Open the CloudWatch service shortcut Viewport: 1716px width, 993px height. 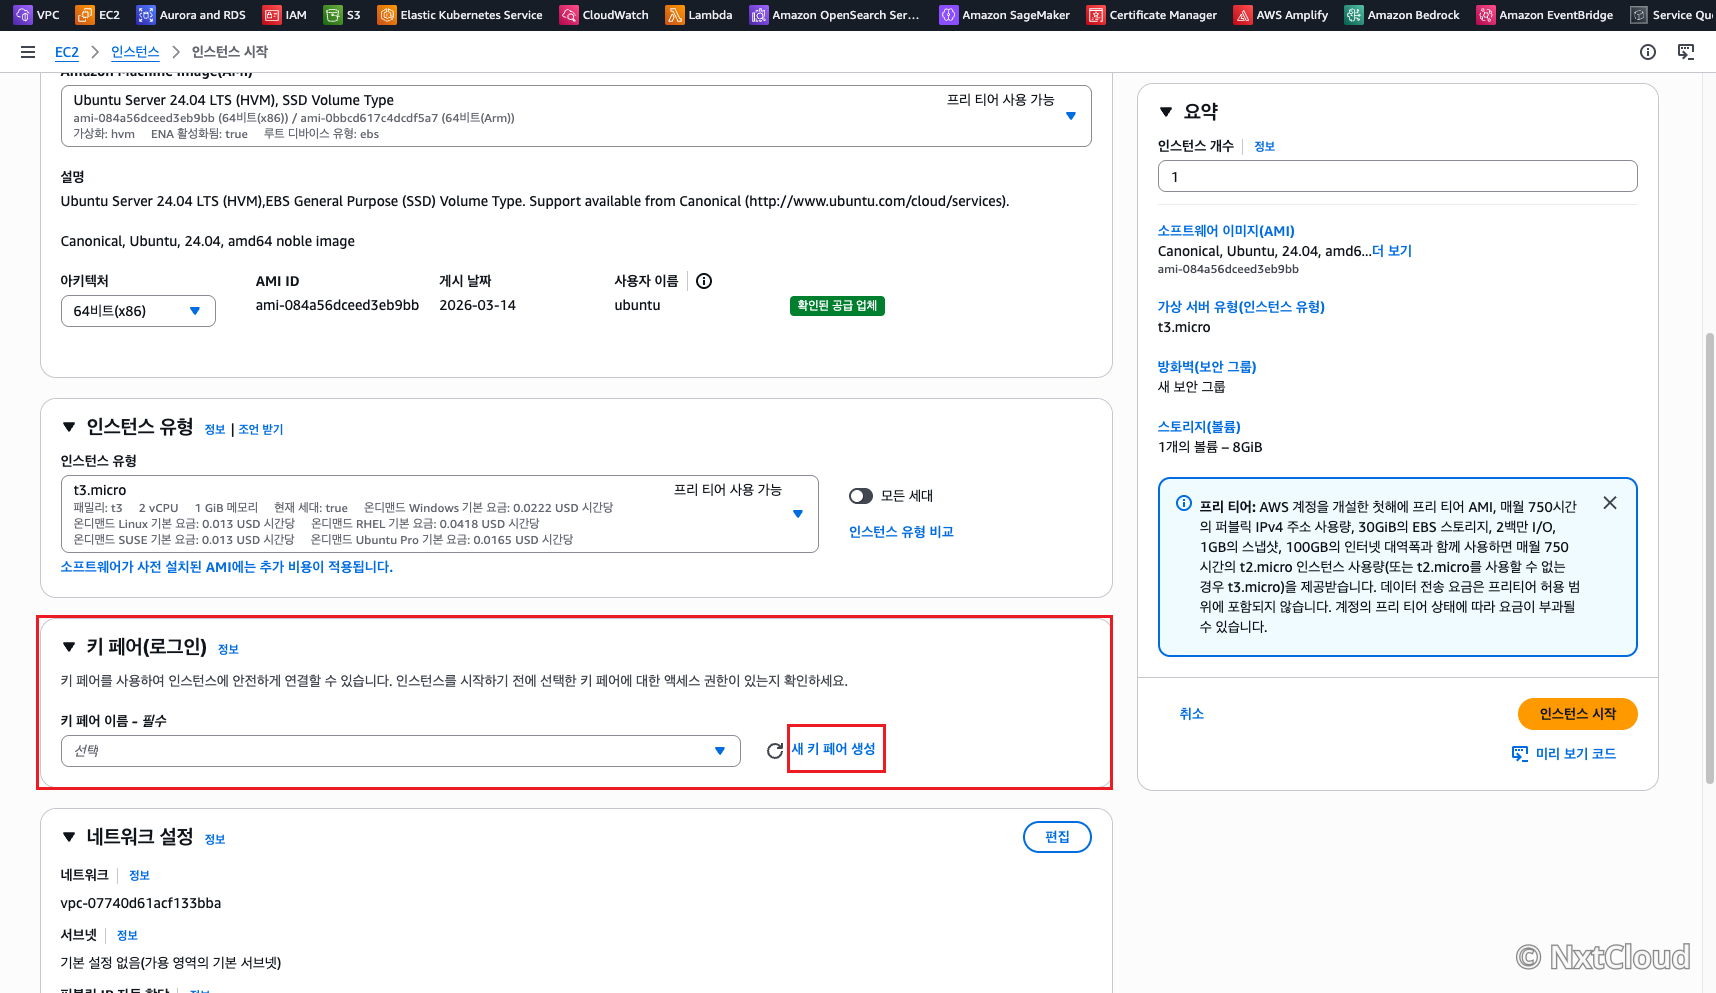[604, 15]
